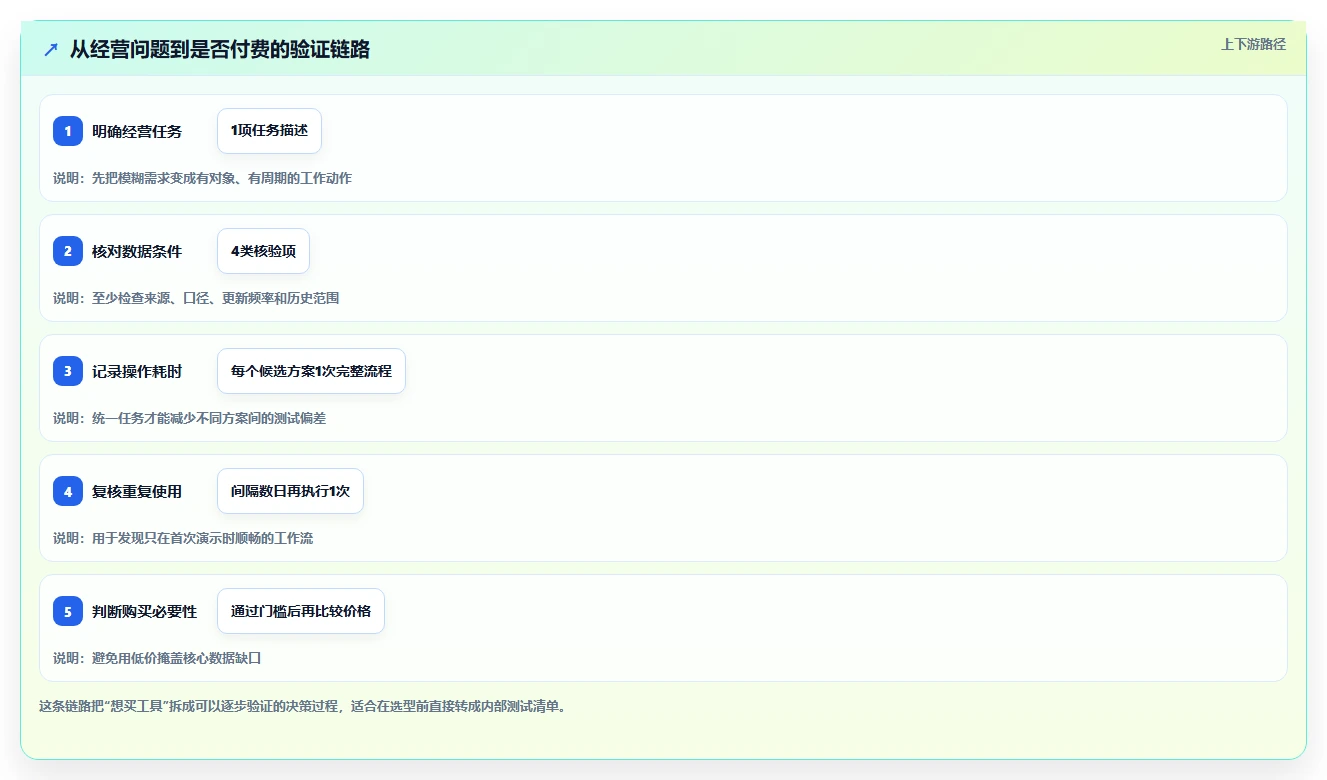Screen dimensions: 1327x780
Task: Click the step 3 number badge
Action: click(x=68, y=371)
